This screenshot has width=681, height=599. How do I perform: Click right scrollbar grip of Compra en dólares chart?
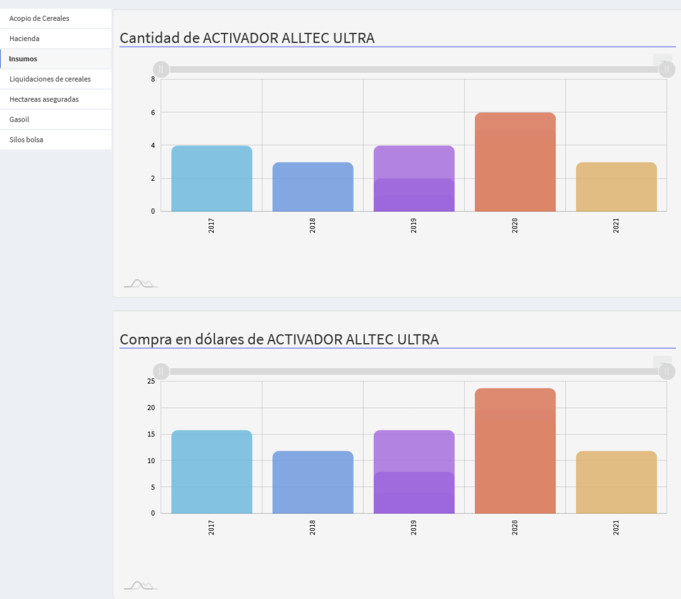[667, 371]
